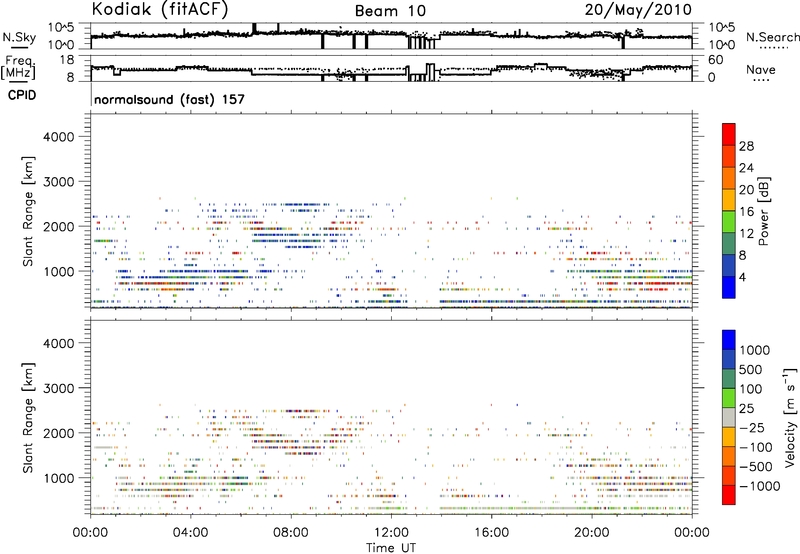Click the "-1000" velocity colorbar label
The height and width of the screenshot is (554, 800).
(x=760, y=486)
